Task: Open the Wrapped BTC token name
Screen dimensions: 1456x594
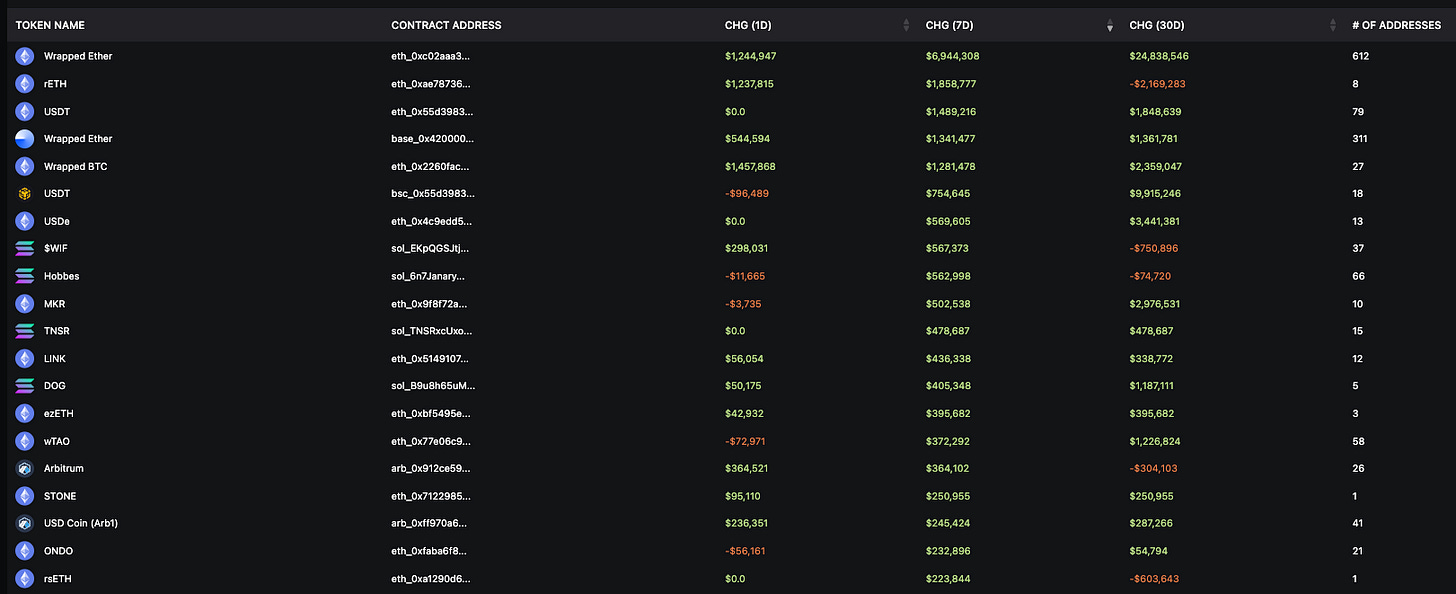Action: coord(75,166)
